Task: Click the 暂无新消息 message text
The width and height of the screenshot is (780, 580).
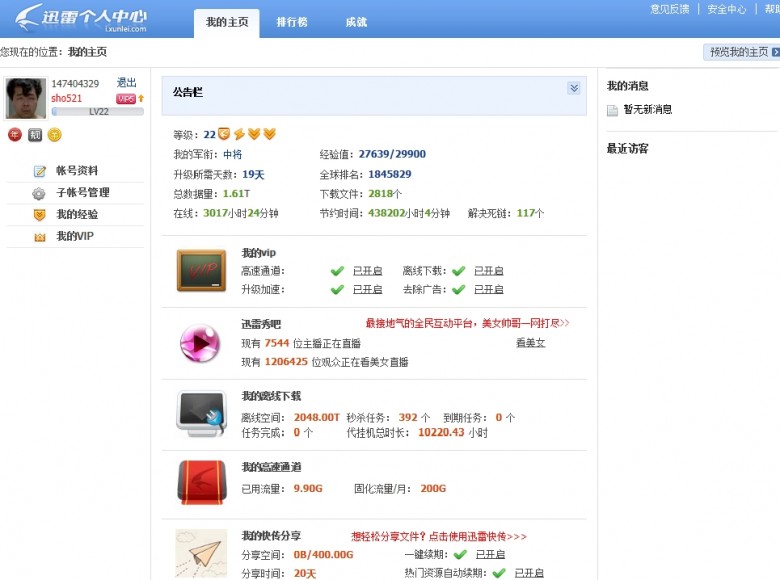Action: pos(648,109)
